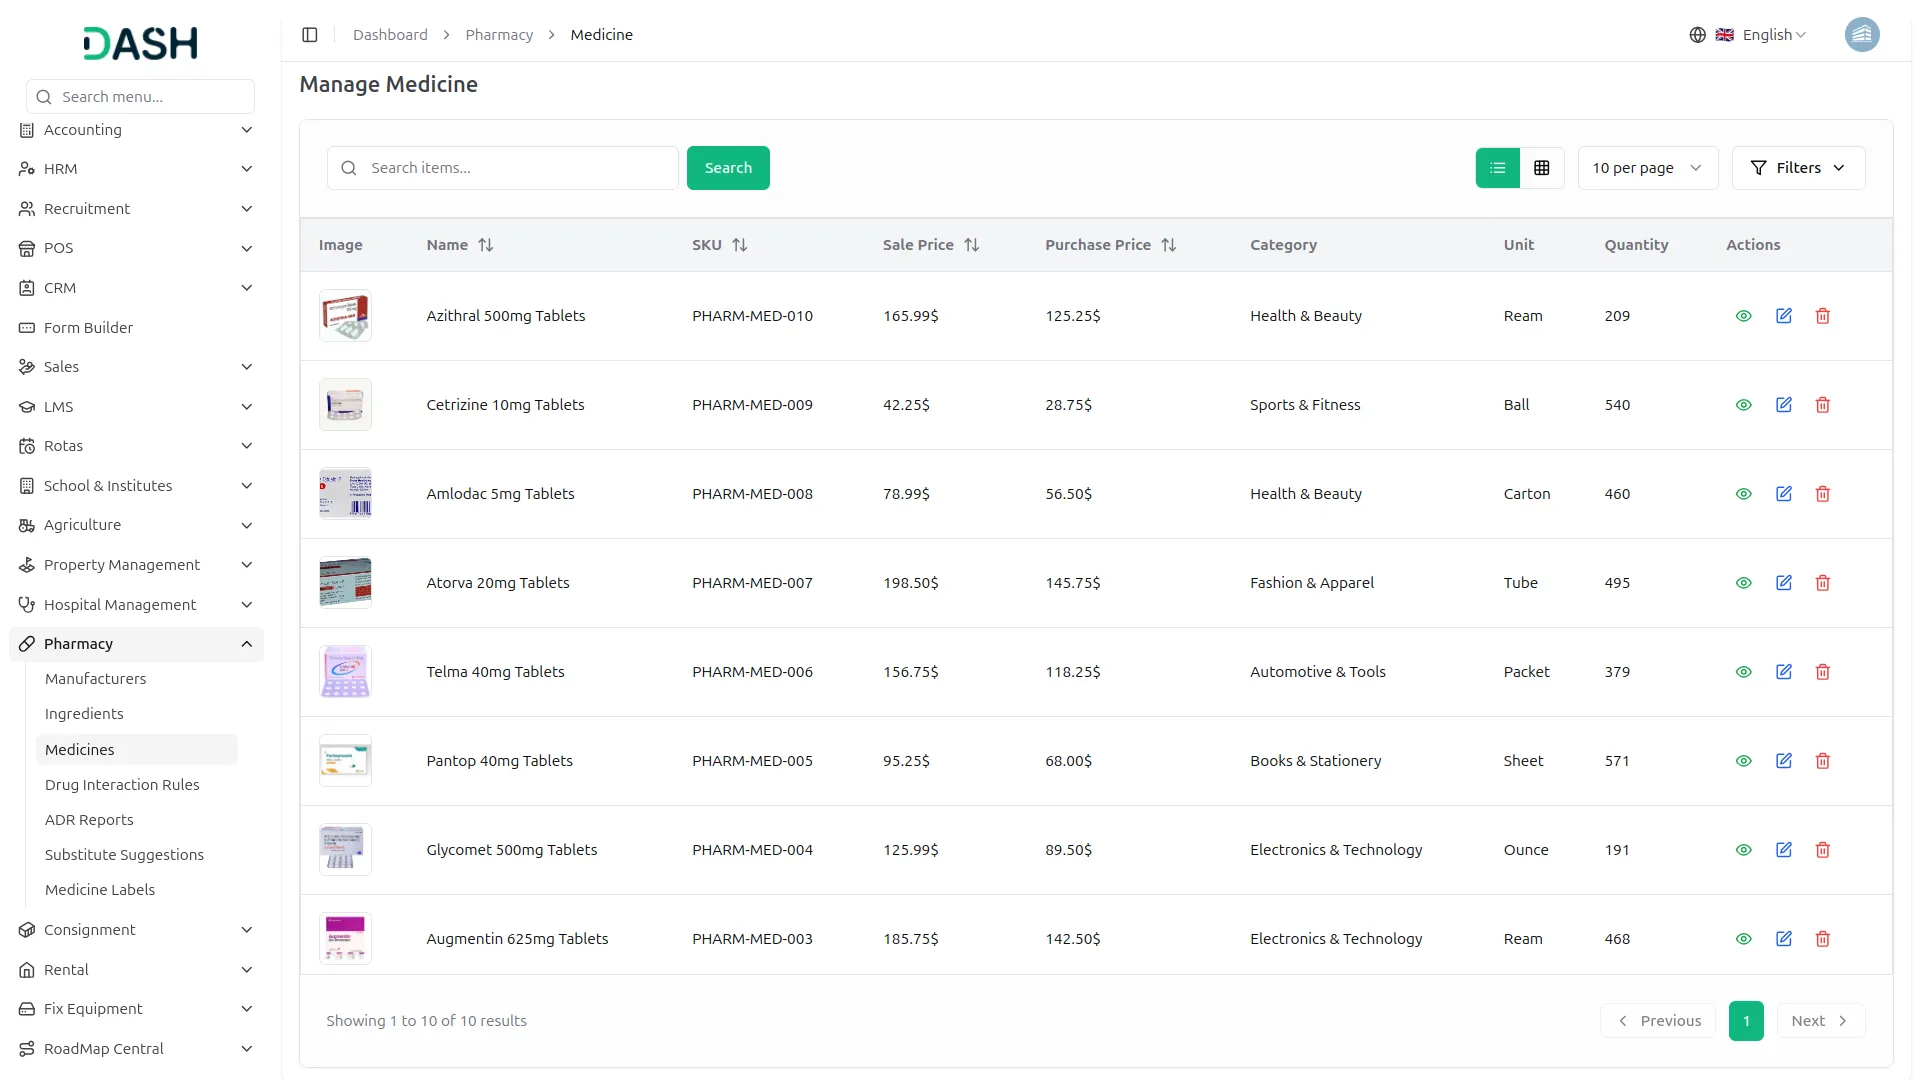Toggle the sidebar collapse icon
The height and width of the screenshot is (1080, 1920).
click(x=310, y=35)
